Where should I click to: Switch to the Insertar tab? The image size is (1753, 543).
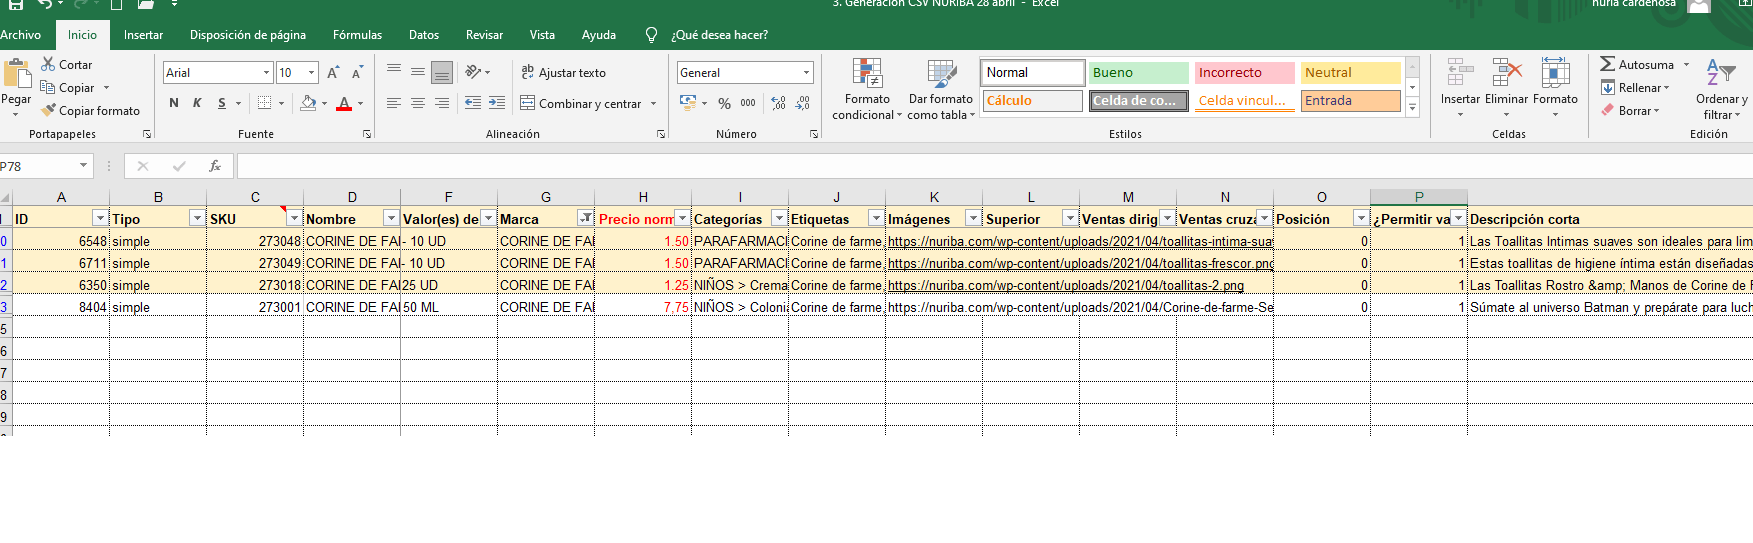click(x=143, y=35)
